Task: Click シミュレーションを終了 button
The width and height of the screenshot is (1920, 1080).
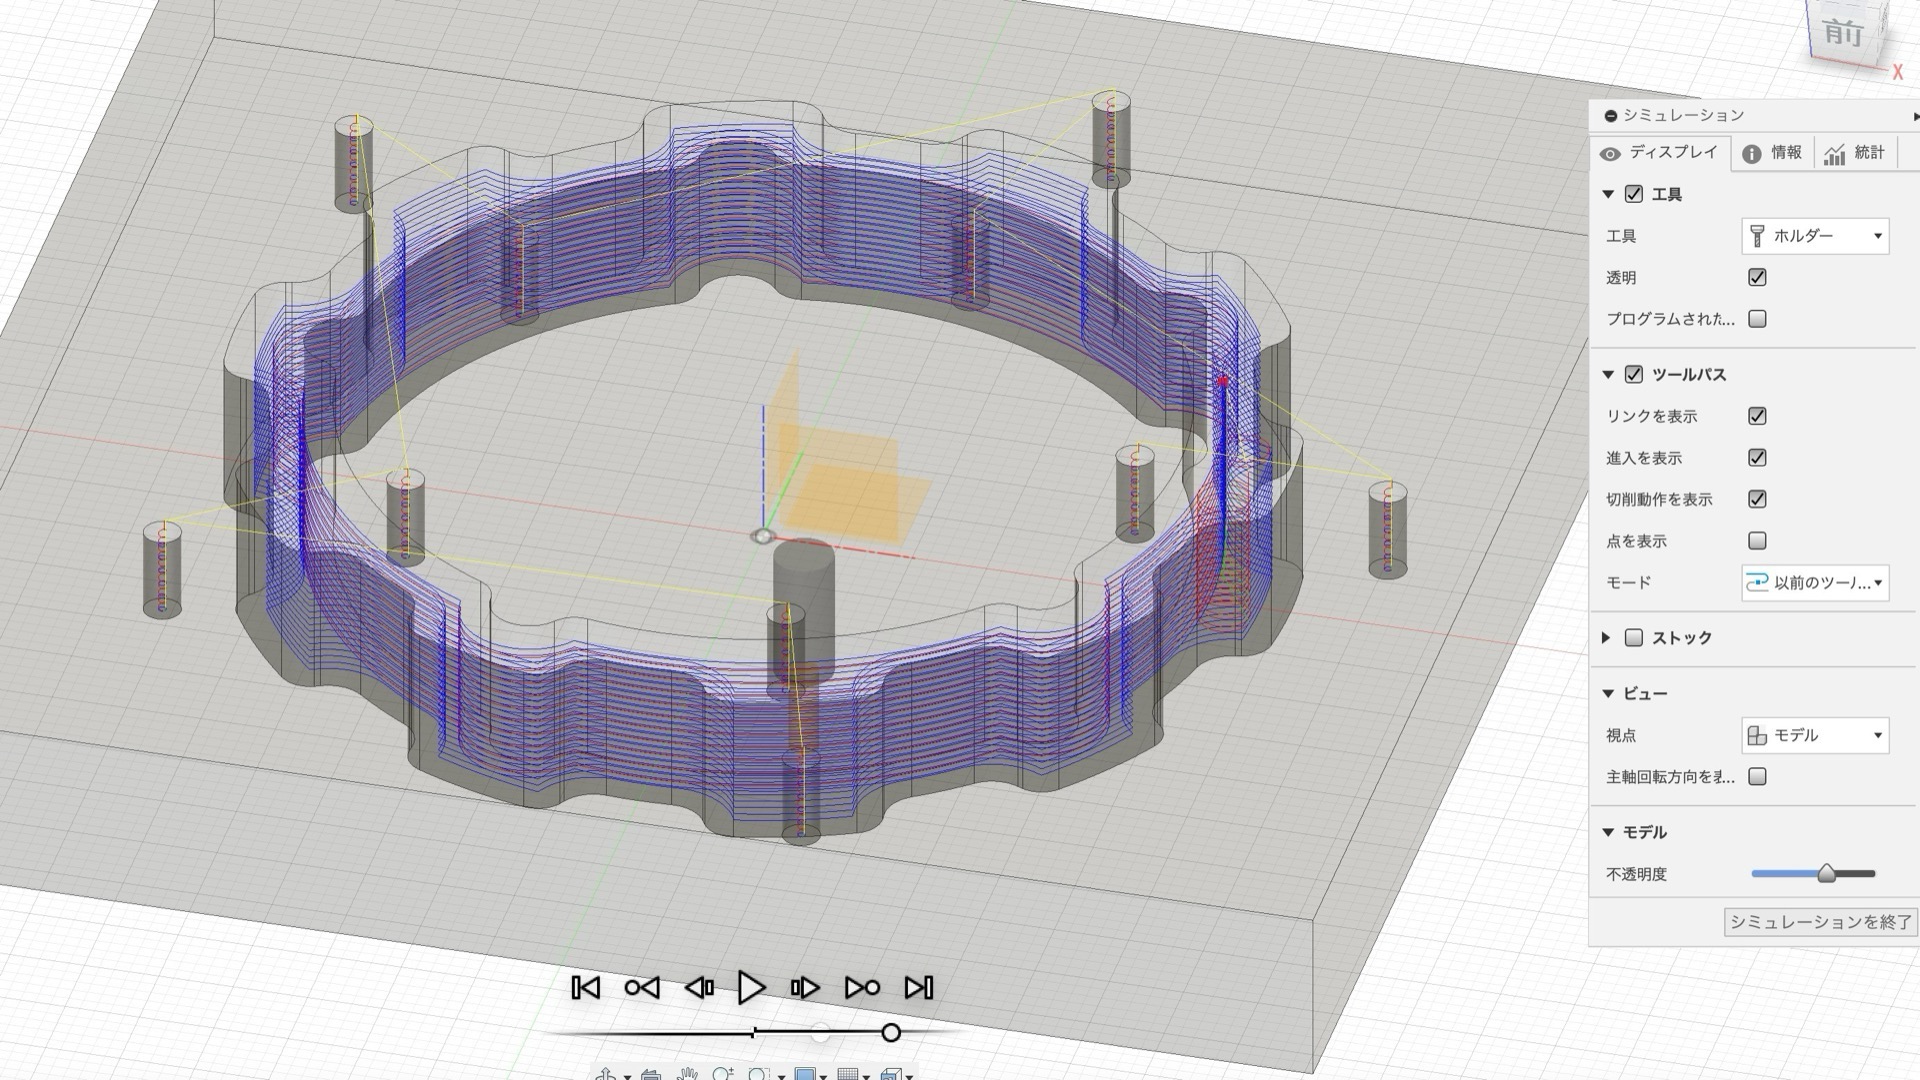Action: click(1820, 922)
